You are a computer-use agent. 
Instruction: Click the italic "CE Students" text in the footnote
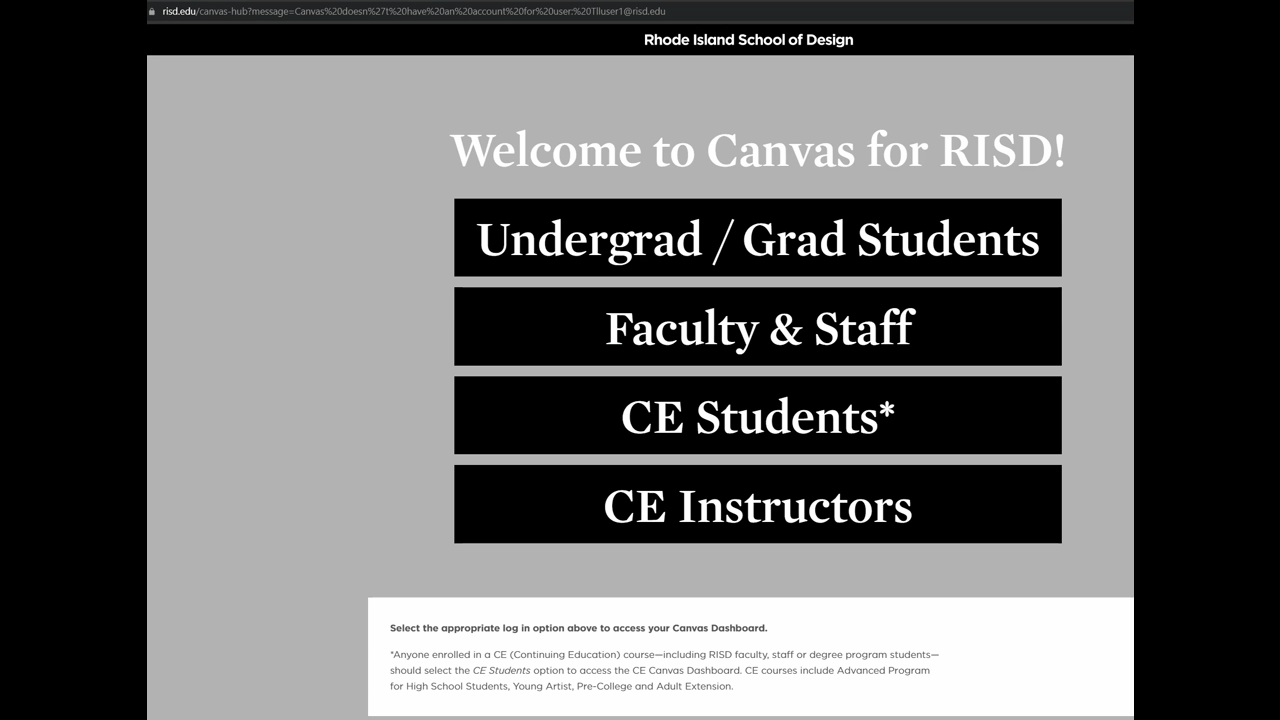501,670
